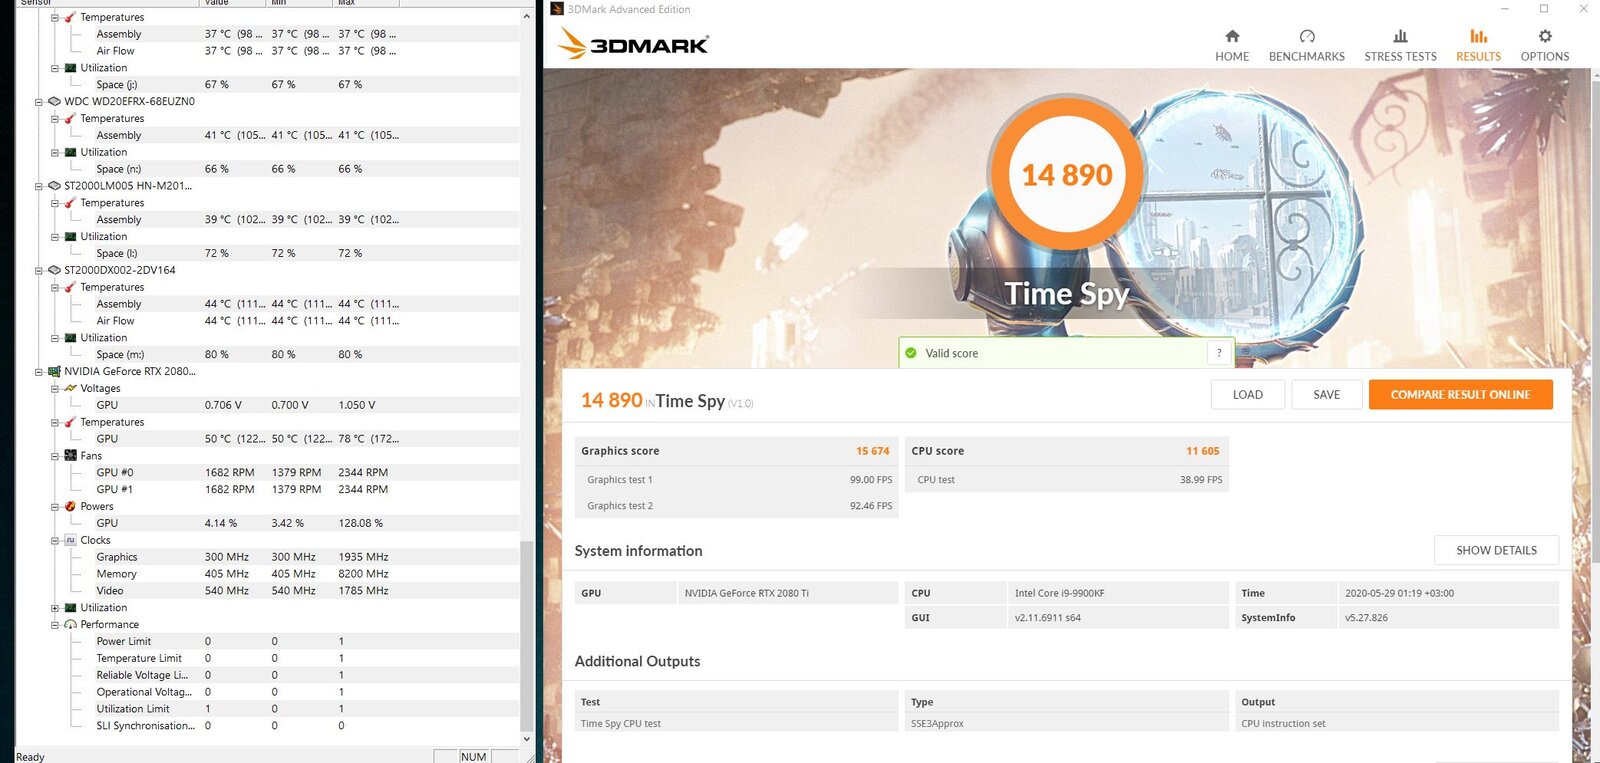Open the question mark help beside Valid score
The width and height of the screenshot is (1600, 763).
1219,353
